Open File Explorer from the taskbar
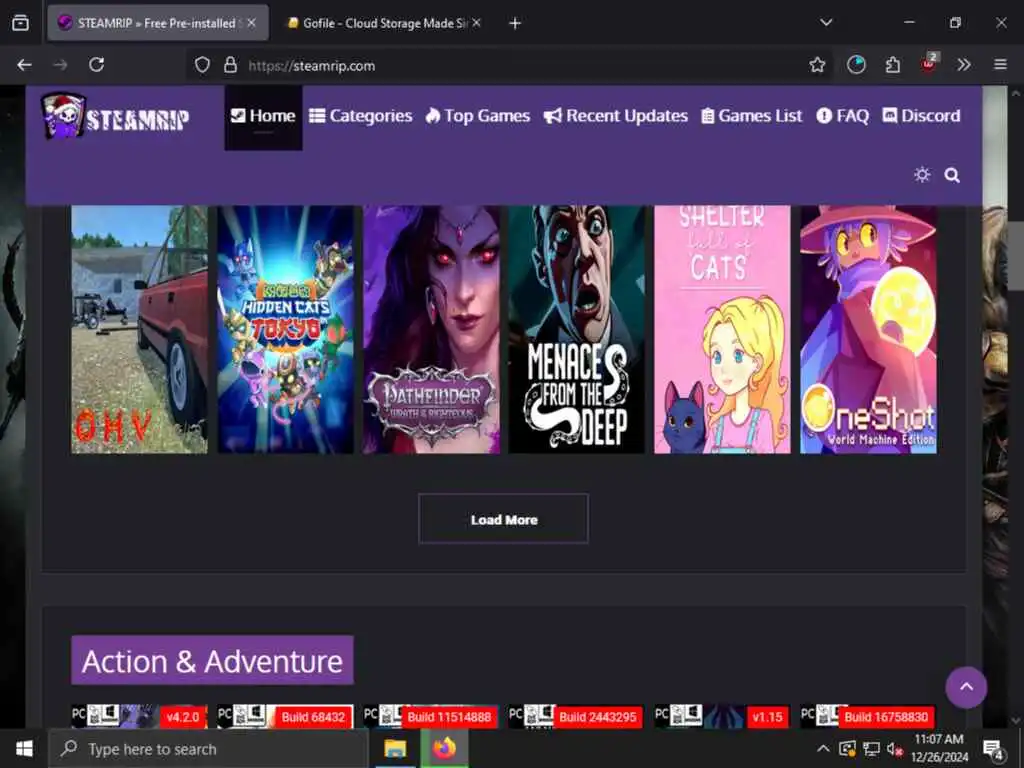This screenshot has width=1024, height=768. click(x=395, y=748)
